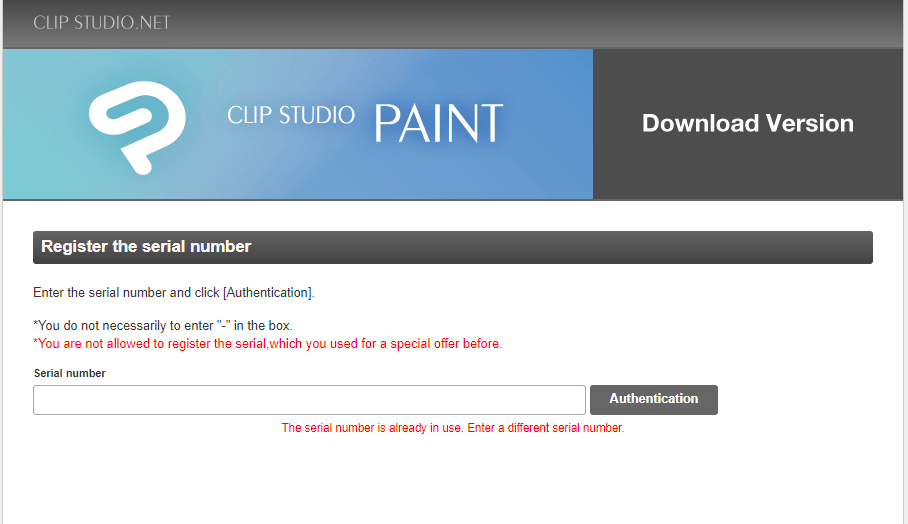
Task: Click the Serial number field label
Action: coord(70,373)
